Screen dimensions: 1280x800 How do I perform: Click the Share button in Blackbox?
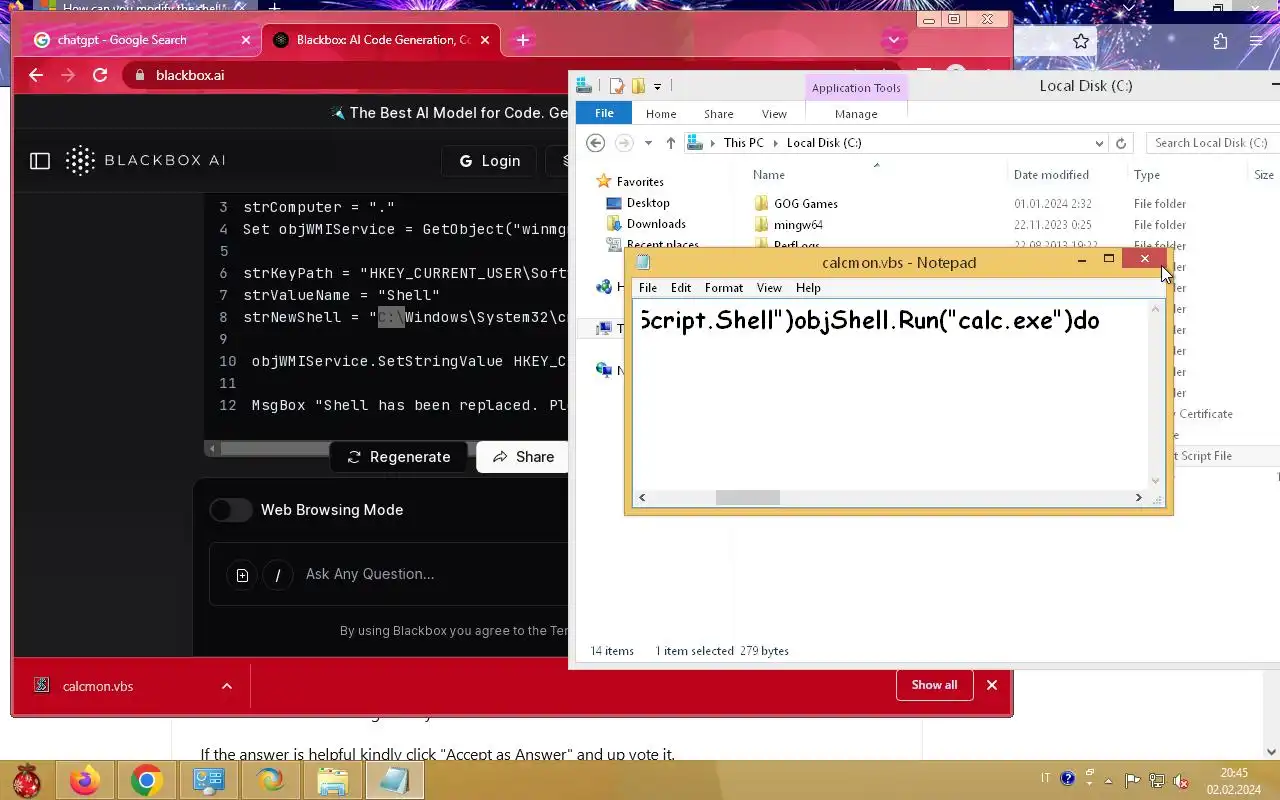(x=523, y=457)
